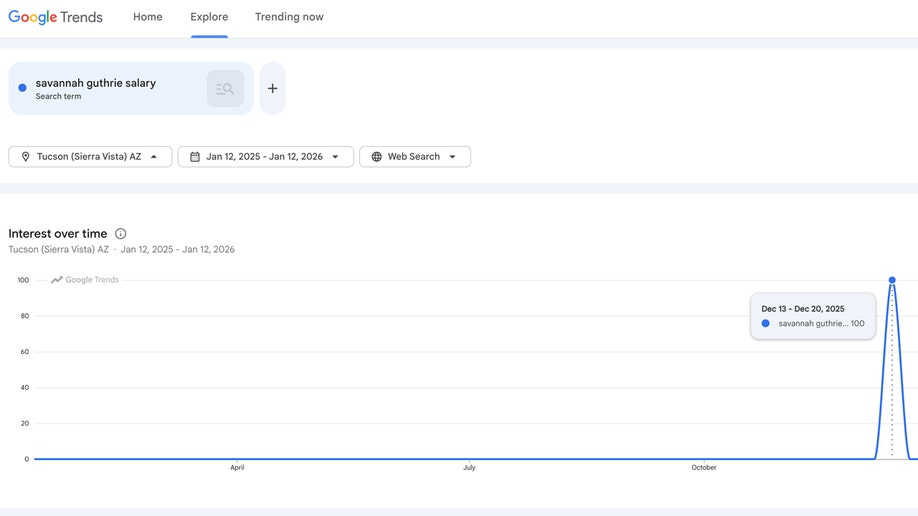Screen dimensions: 918x516
Task: Click the info icon beside Interest over time
Action: click(x=121, y=234)
